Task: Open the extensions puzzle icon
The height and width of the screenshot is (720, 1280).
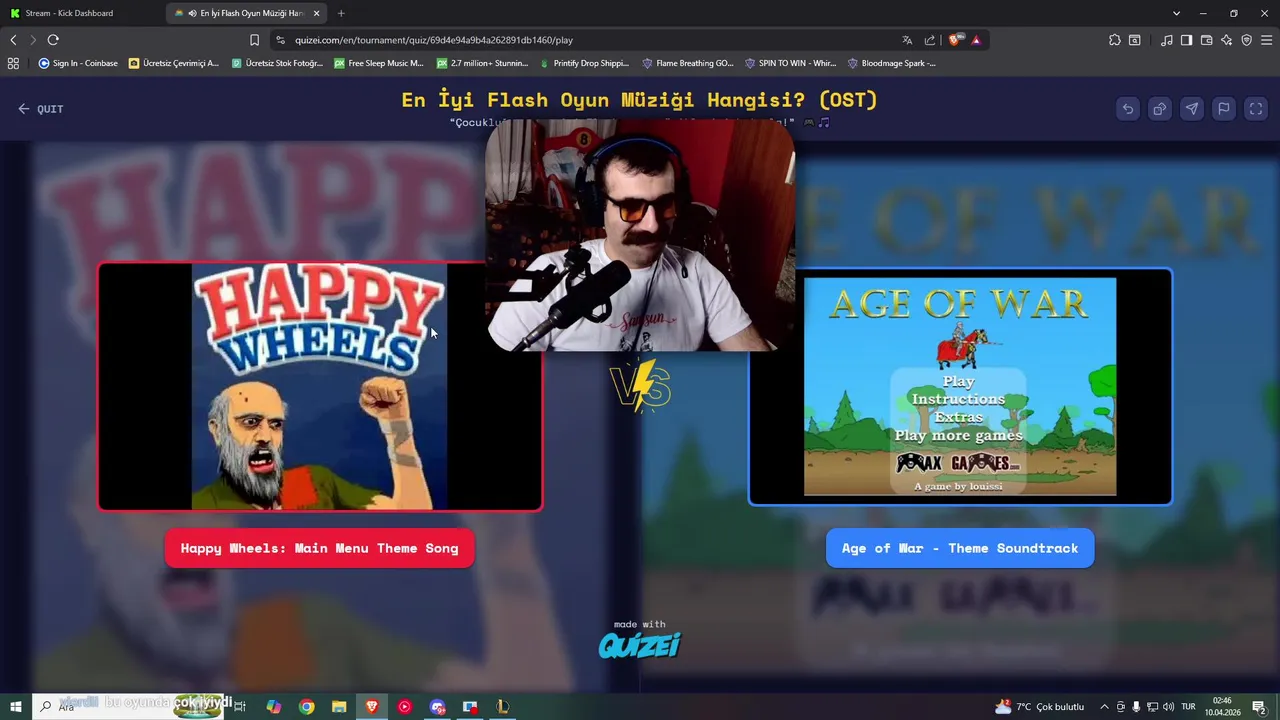Action: [x=1115, y=40]
